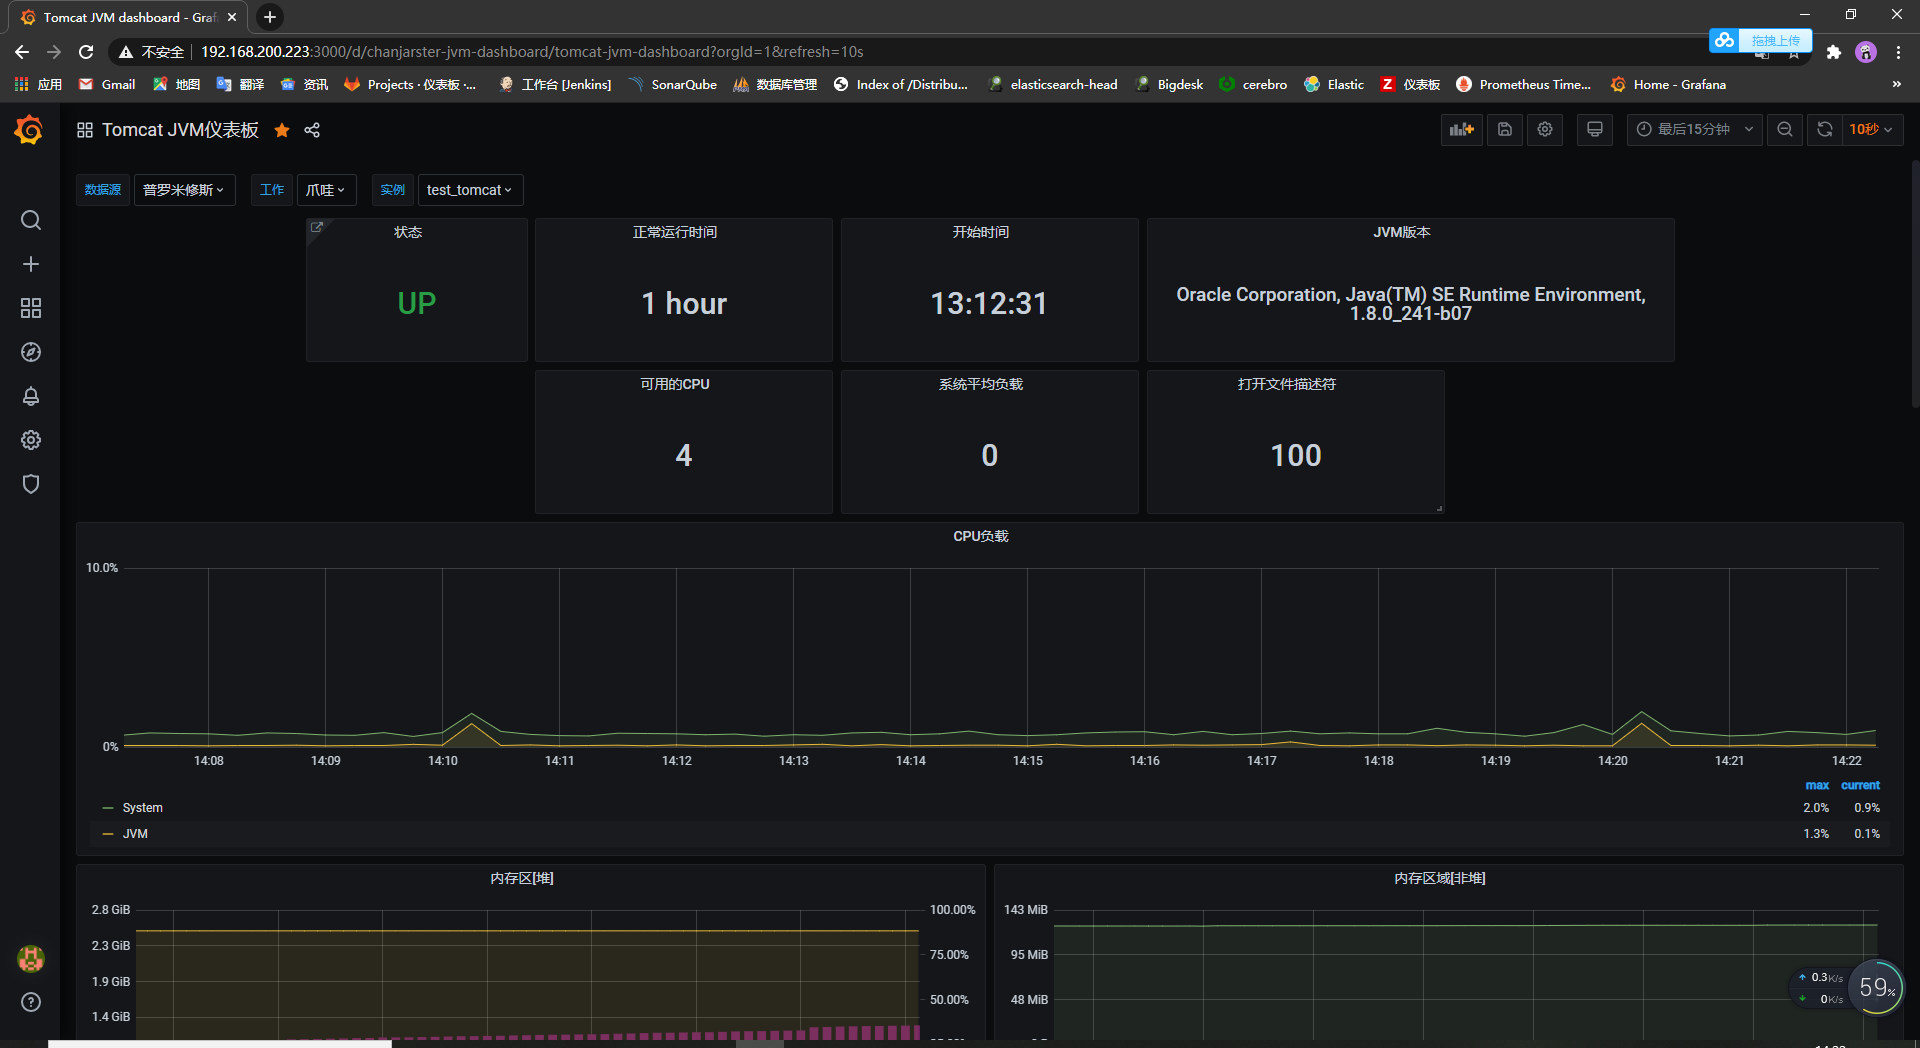
Task: Open the Dashboards grid icon in sidebar
Action: (x=31, y=308)
